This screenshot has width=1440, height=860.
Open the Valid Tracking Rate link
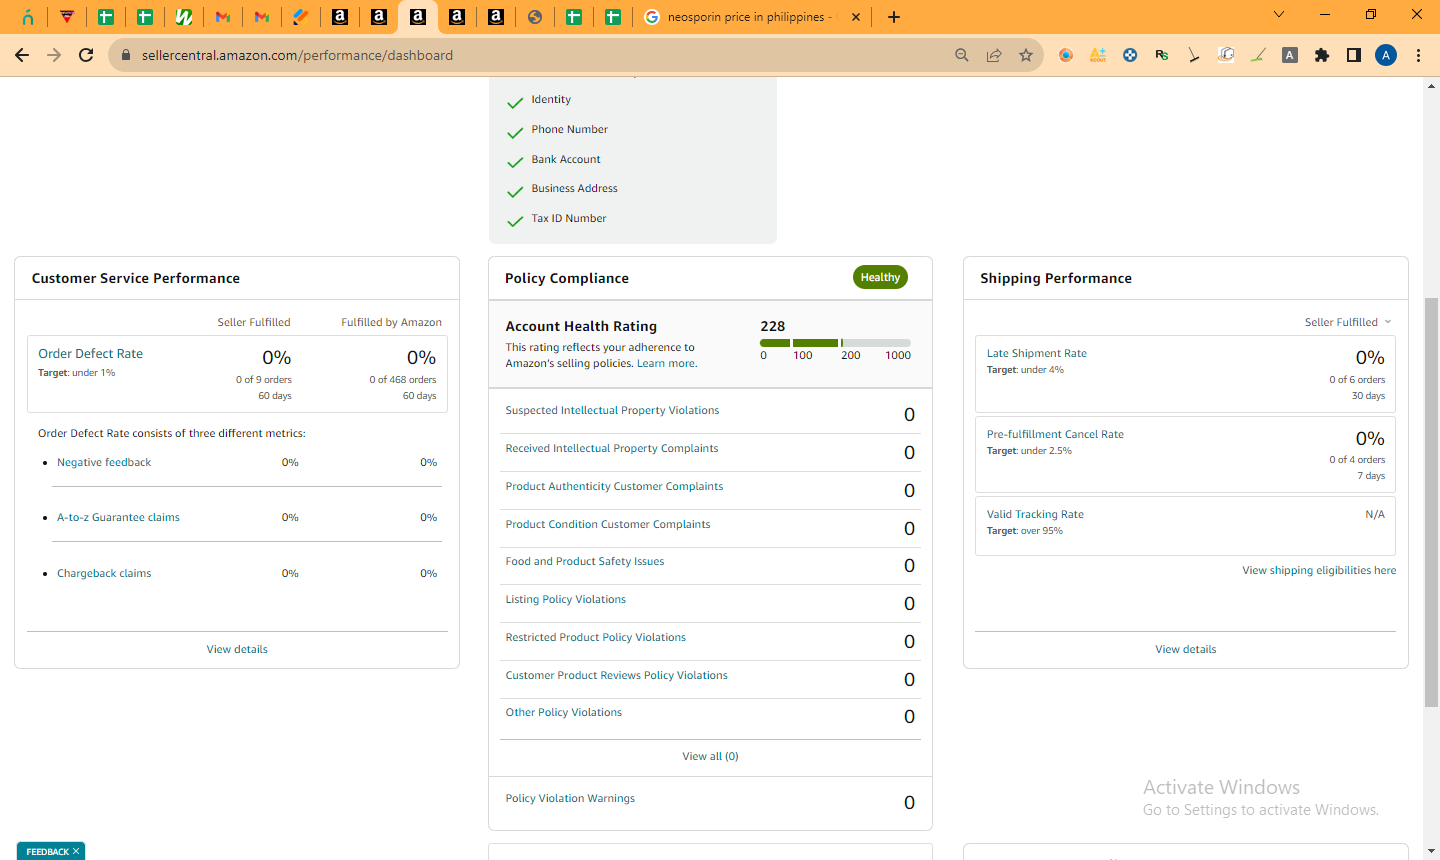coord(1035,514)
